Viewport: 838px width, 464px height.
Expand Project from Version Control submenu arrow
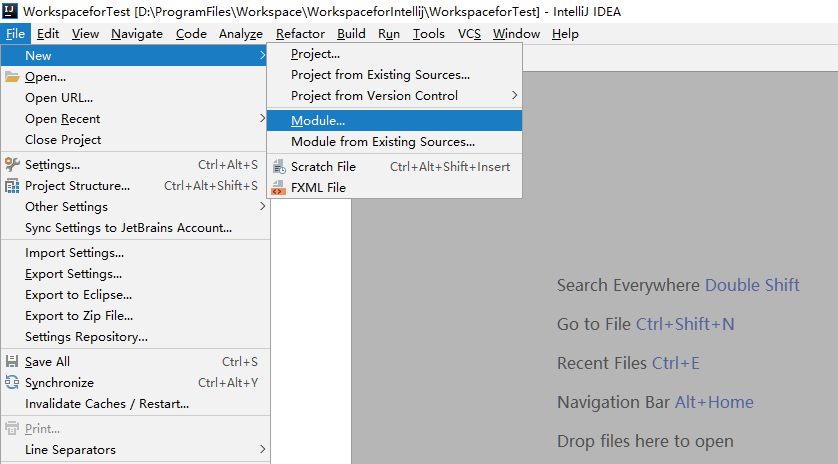(x=515, y=96)
